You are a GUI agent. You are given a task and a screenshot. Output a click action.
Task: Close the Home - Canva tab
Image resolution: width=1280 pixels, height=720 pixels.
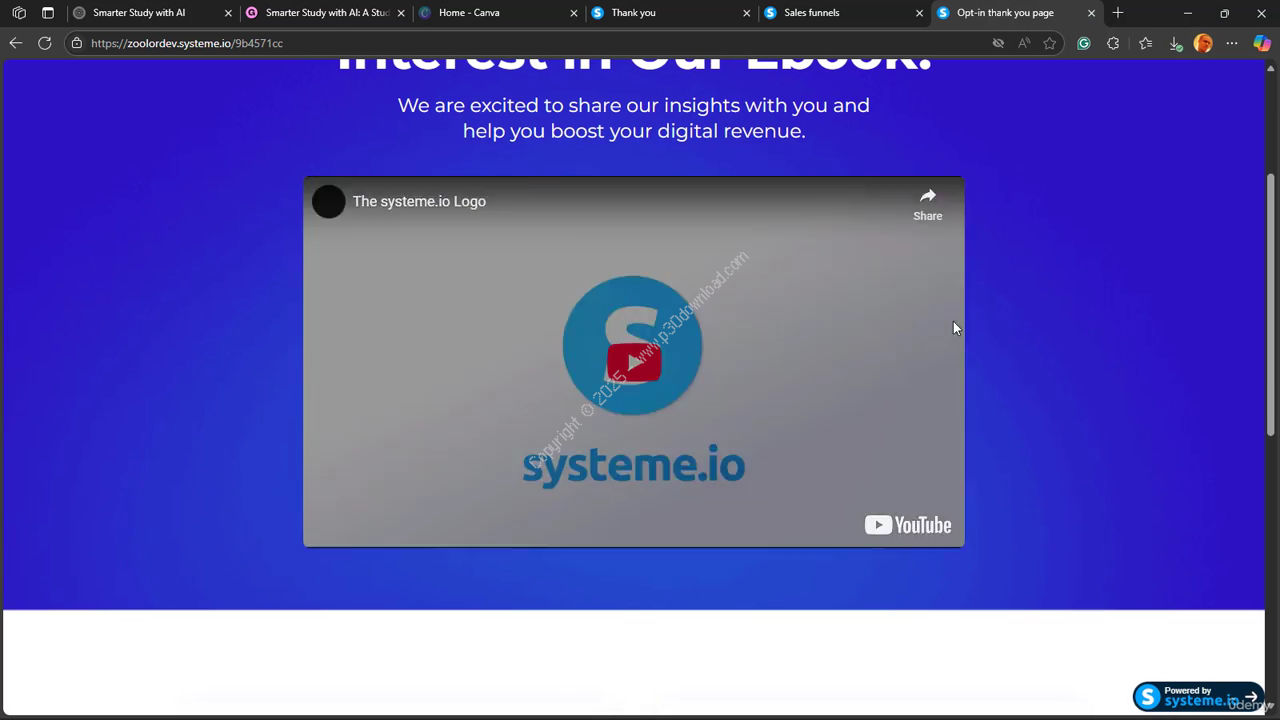tap(574, 13)
